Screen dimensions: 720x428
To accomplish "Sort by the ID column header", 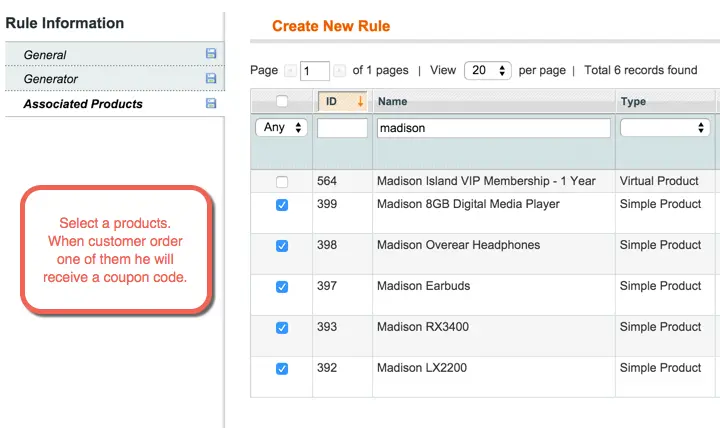I will click(343, 101).
